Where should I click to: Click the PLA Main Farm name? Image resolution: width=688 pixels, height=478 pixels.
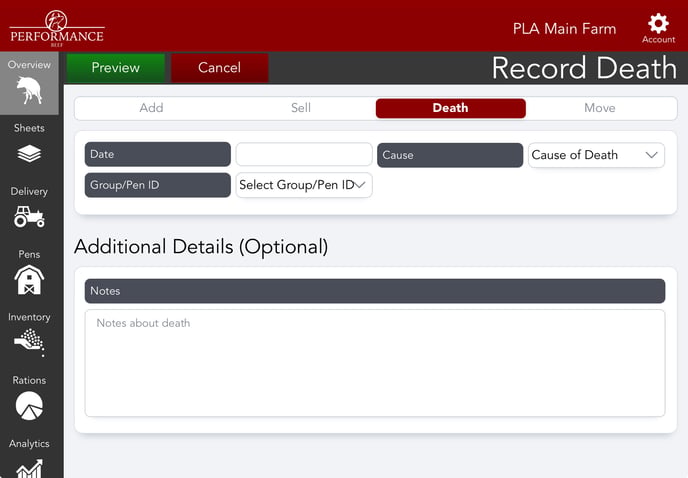pyautogui.click(x=564, y=28)
